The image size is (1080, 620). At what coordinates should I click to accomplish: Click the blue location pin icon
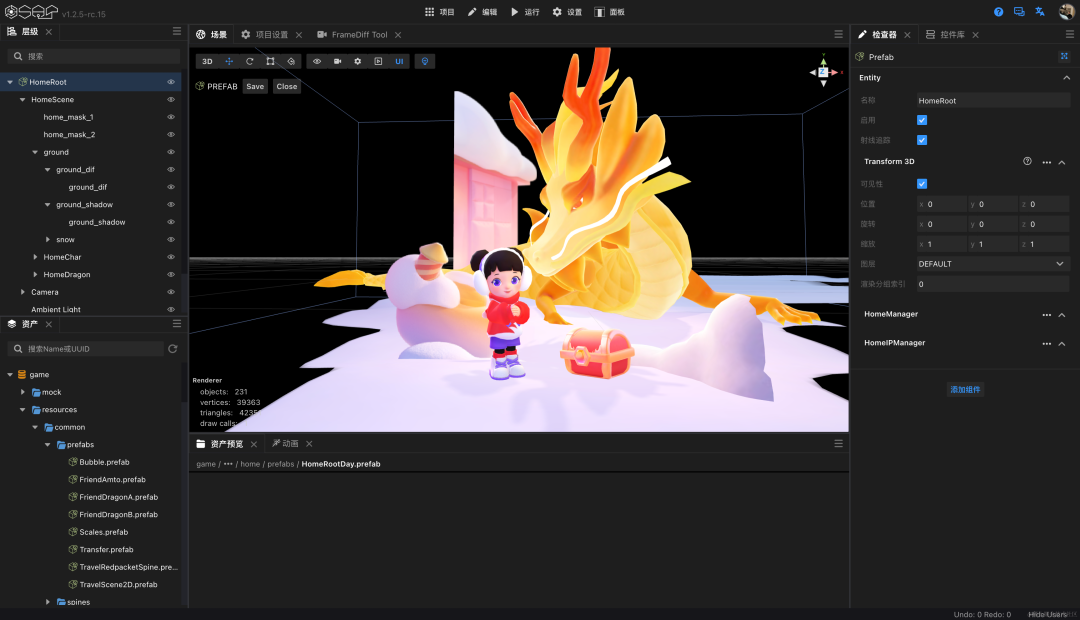pyautogui.click(x=425, y=61)
